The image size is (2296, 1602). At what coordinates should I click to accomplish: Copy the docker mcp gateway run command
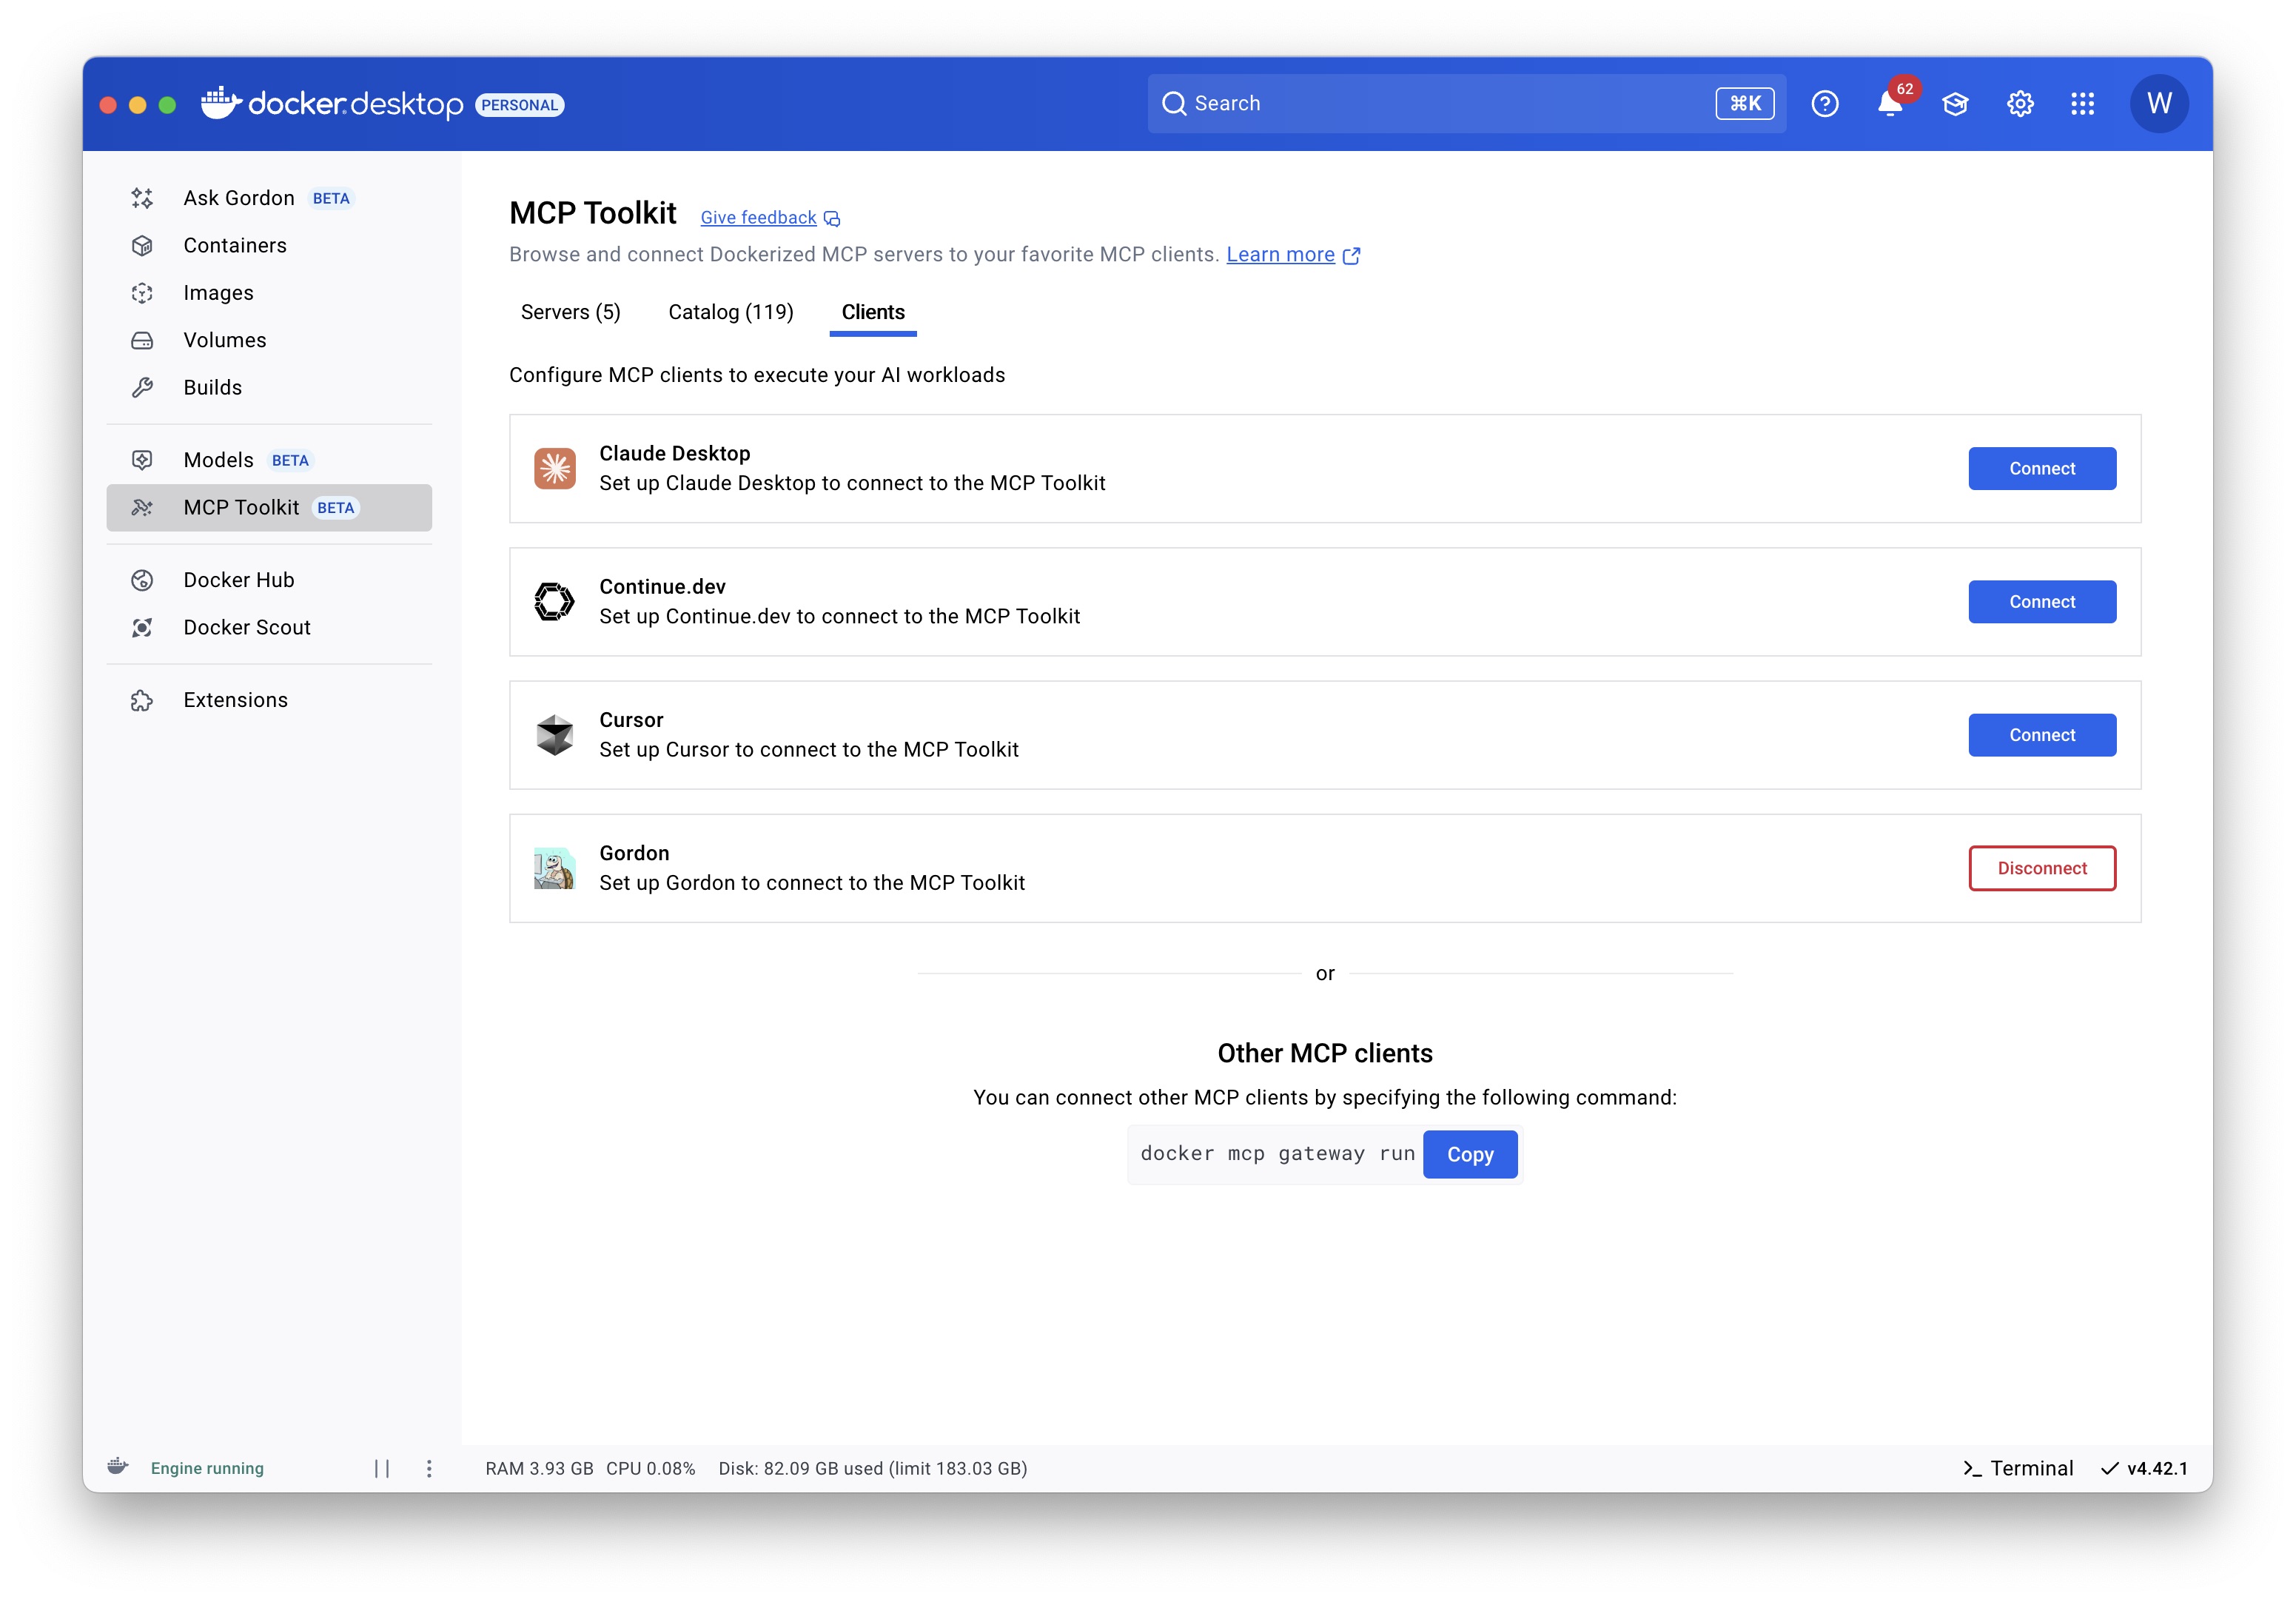1469,1154
